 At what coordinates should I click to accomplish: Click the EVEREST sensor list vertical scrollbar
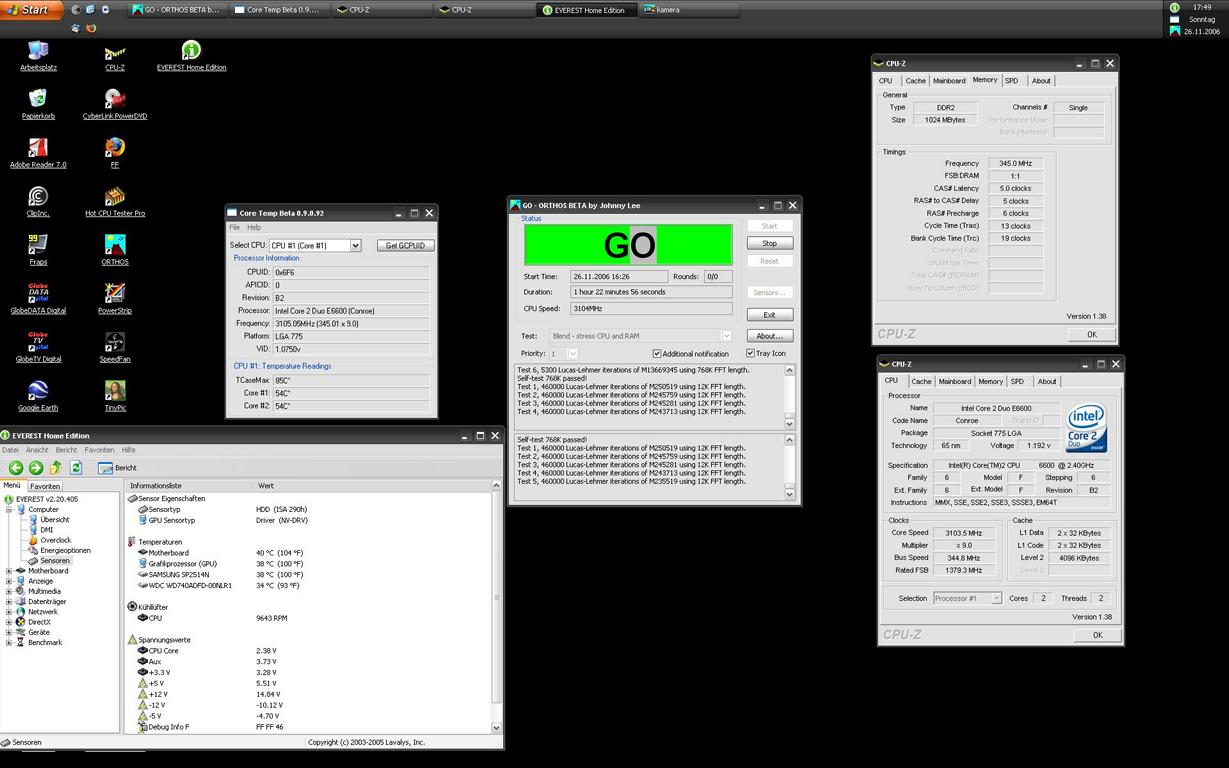pos(497,607)
